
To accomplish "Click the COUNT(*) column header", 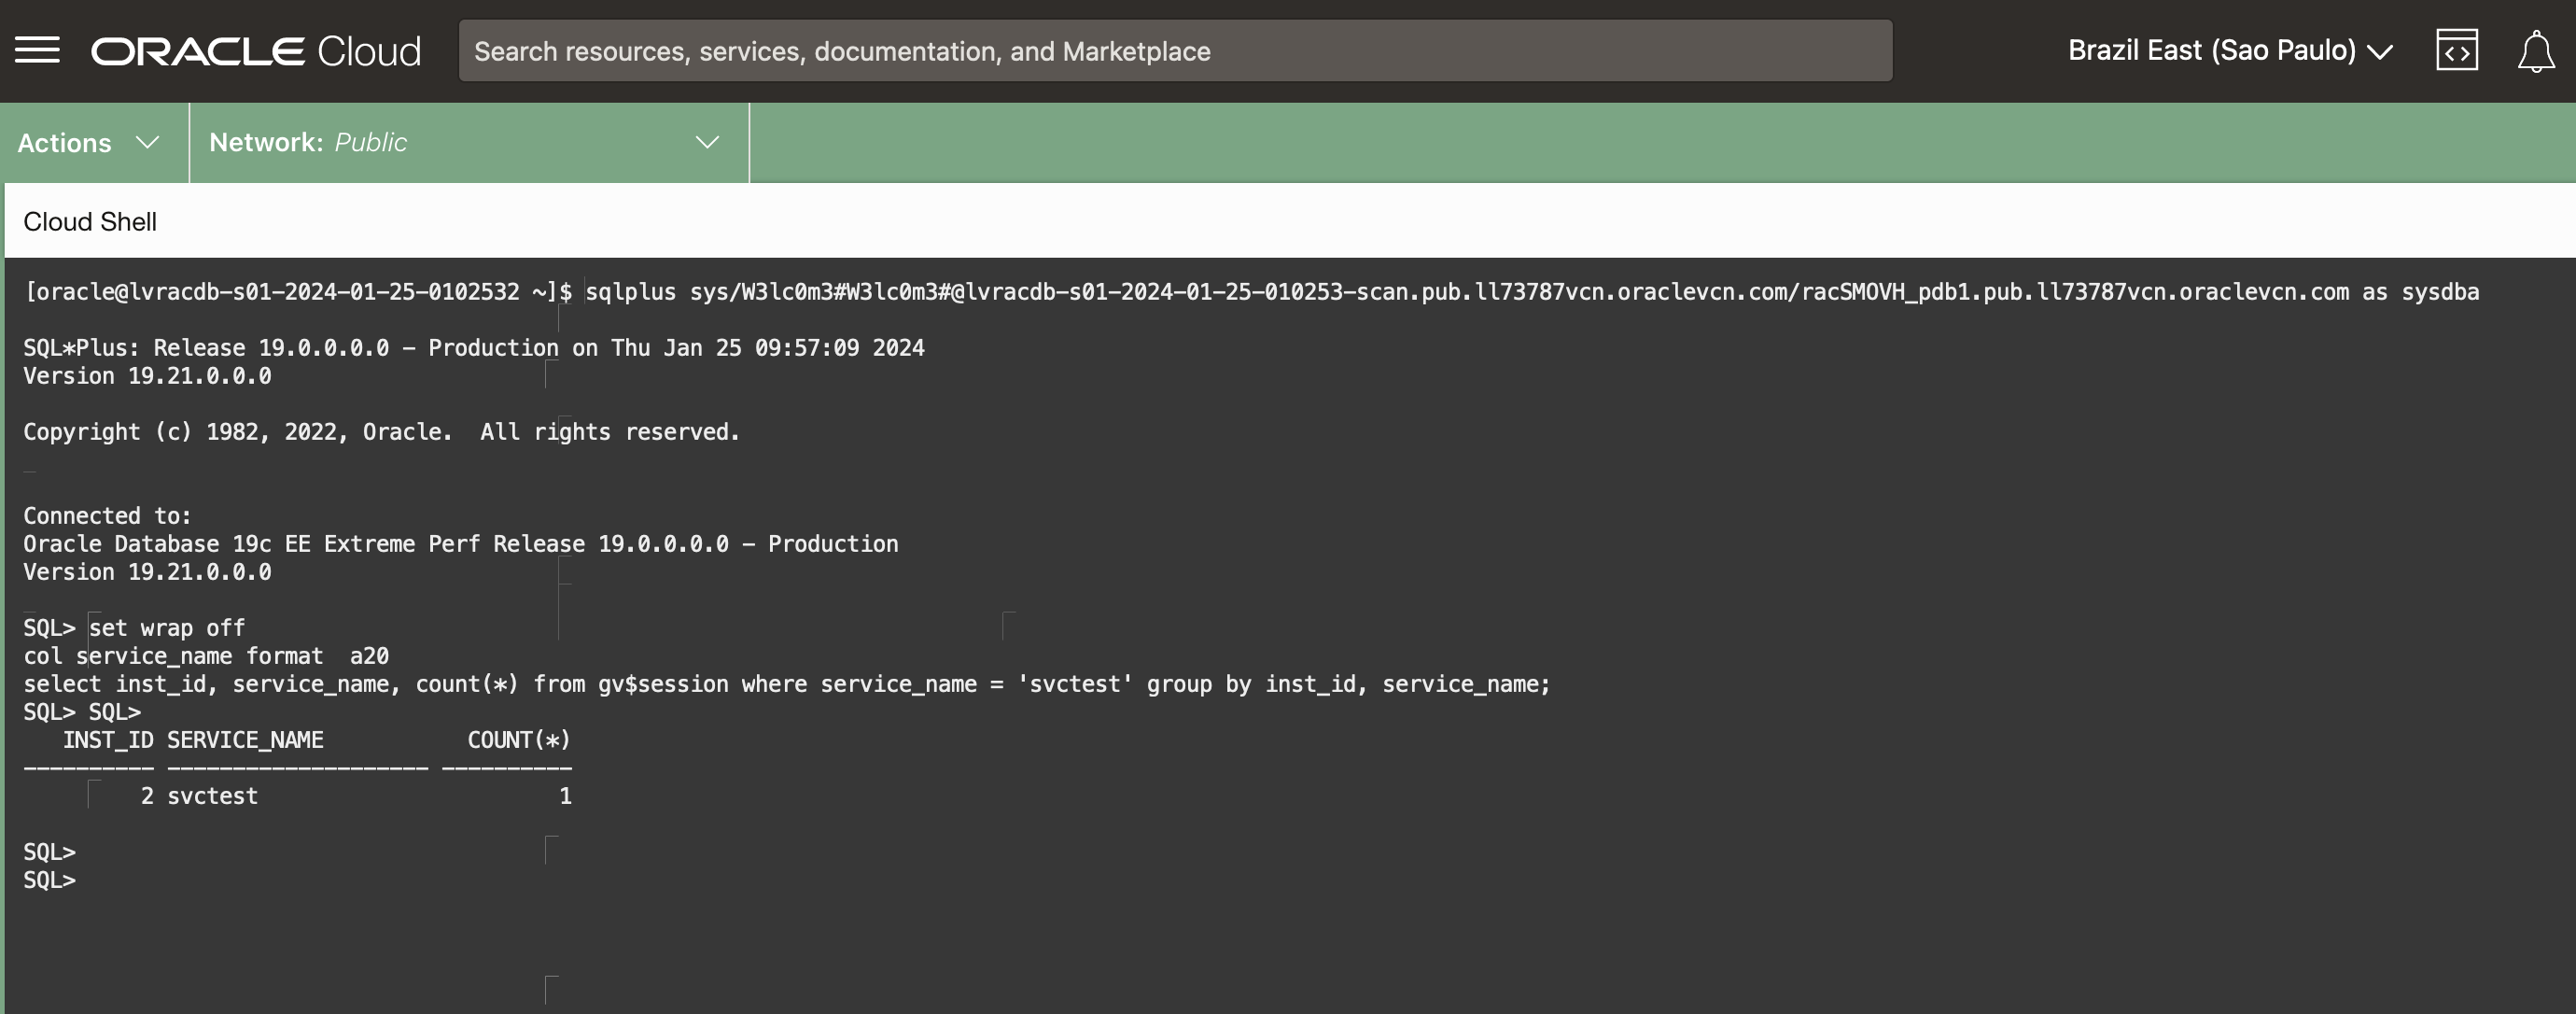I will pyautogui.click(x=518, y=740).
